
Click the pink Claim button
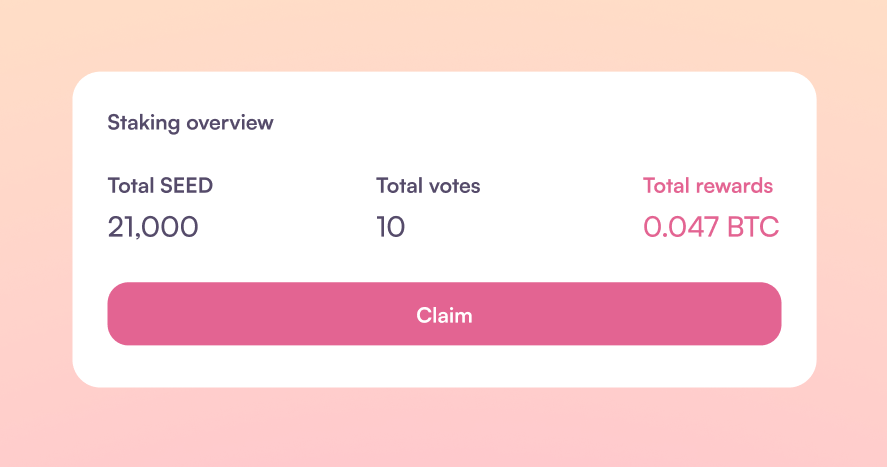(444, 314)
